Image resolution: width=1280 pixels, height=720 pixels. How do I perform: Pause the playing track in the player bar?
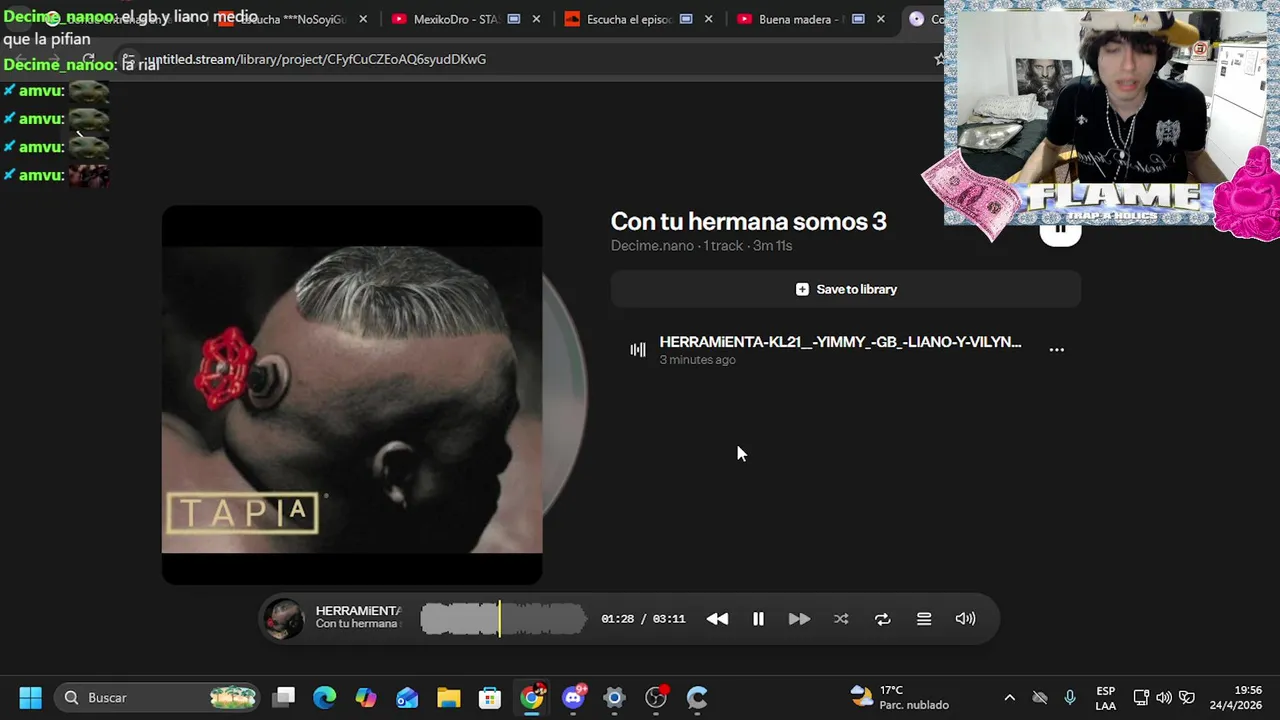(x=758, y=619)
